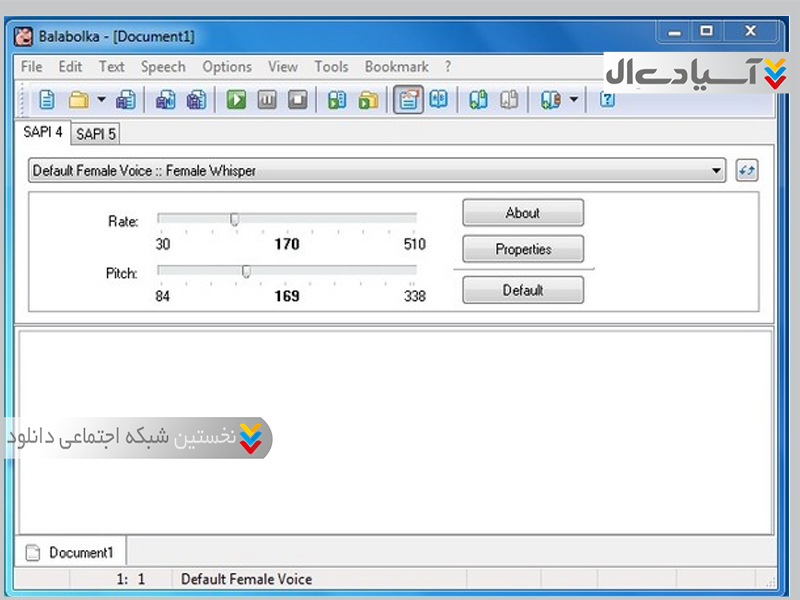Expand the dropdown arrow left of Help icon

(573, 99)
